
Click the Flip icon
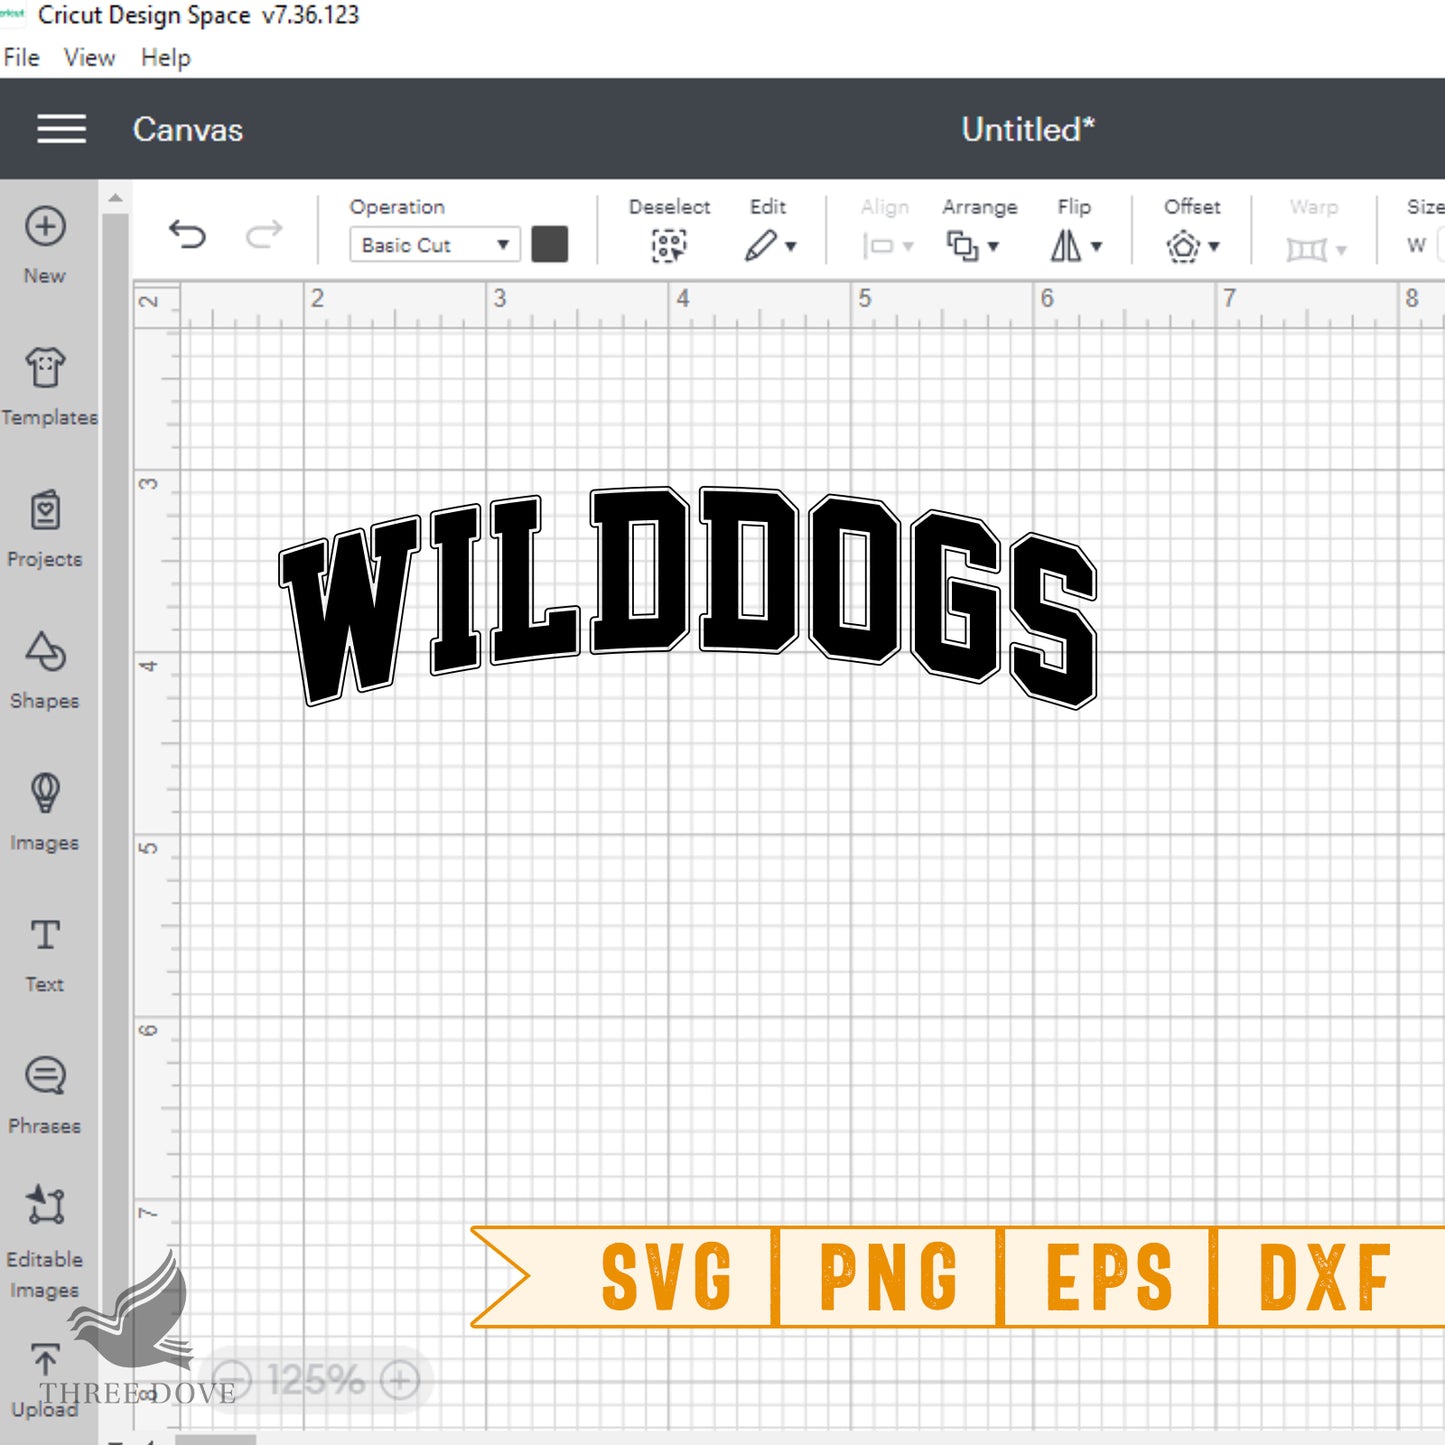pos(1066,245)
